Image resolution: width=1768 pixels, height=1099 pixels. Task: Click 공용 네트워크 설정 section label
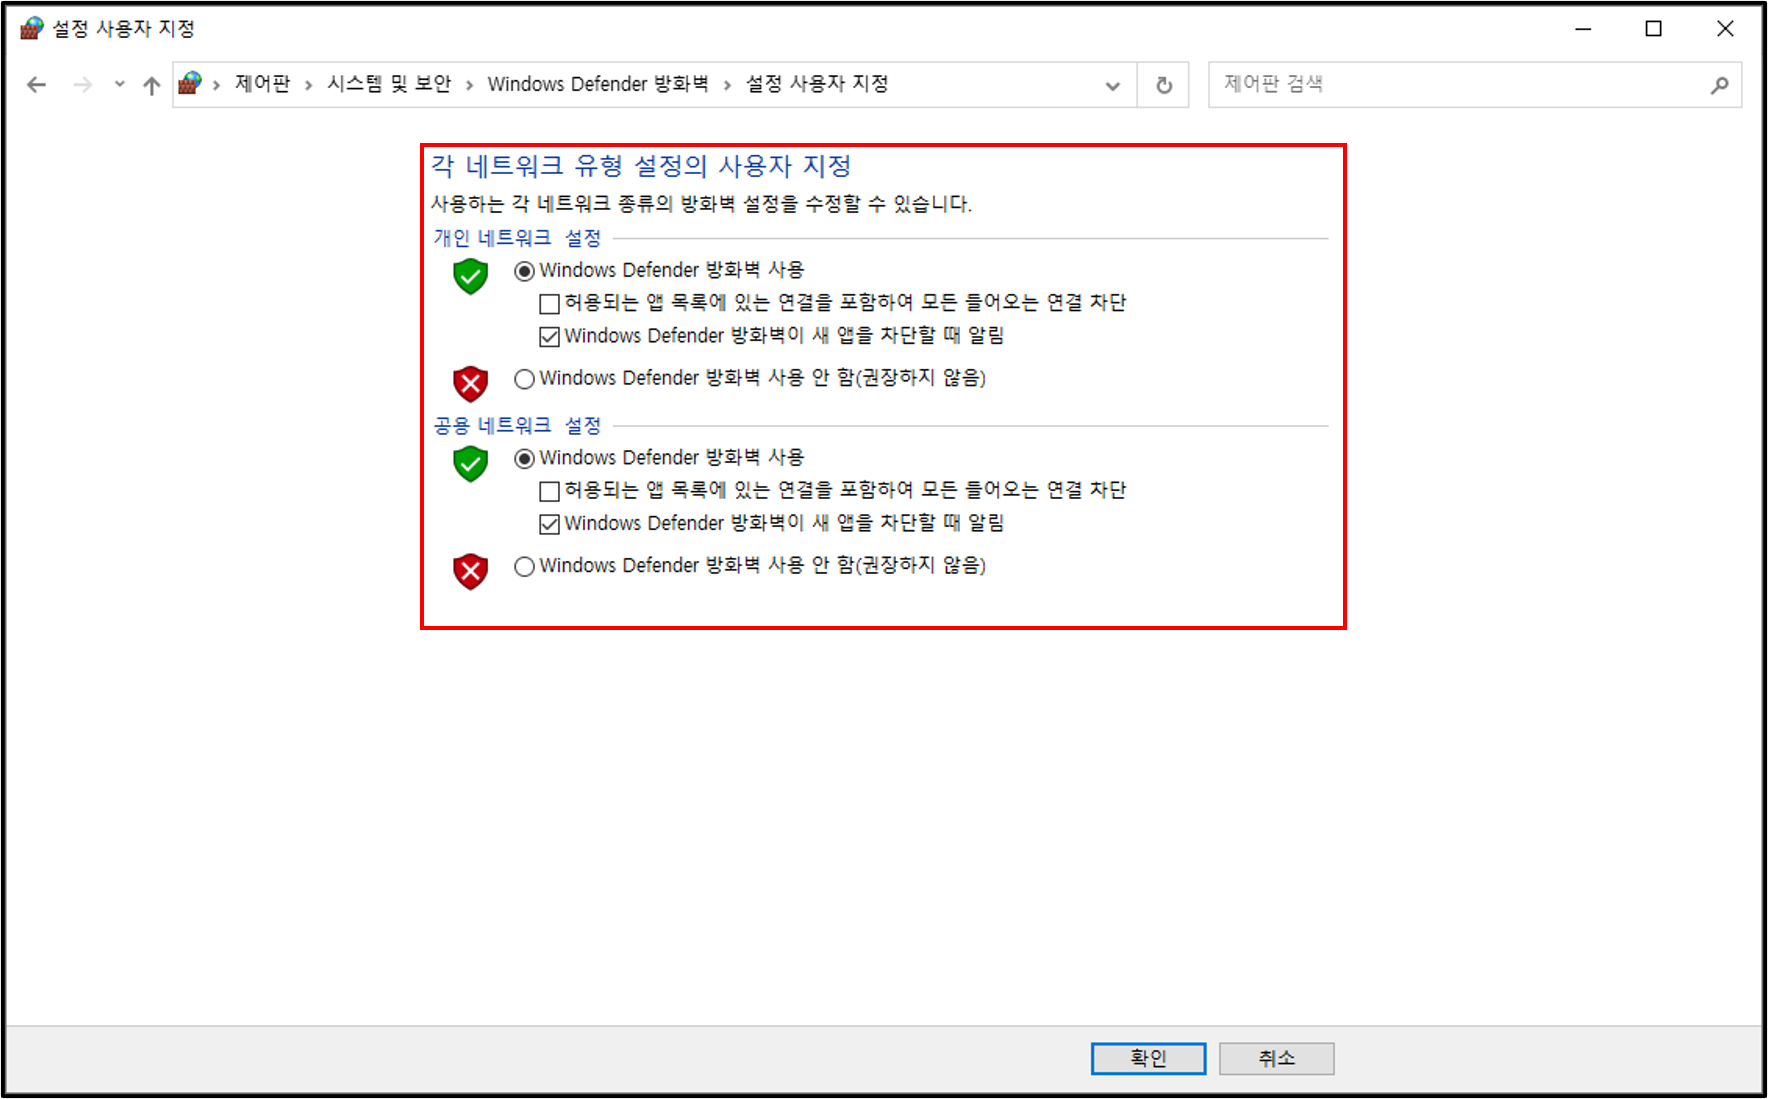click(x=517, y=426)
